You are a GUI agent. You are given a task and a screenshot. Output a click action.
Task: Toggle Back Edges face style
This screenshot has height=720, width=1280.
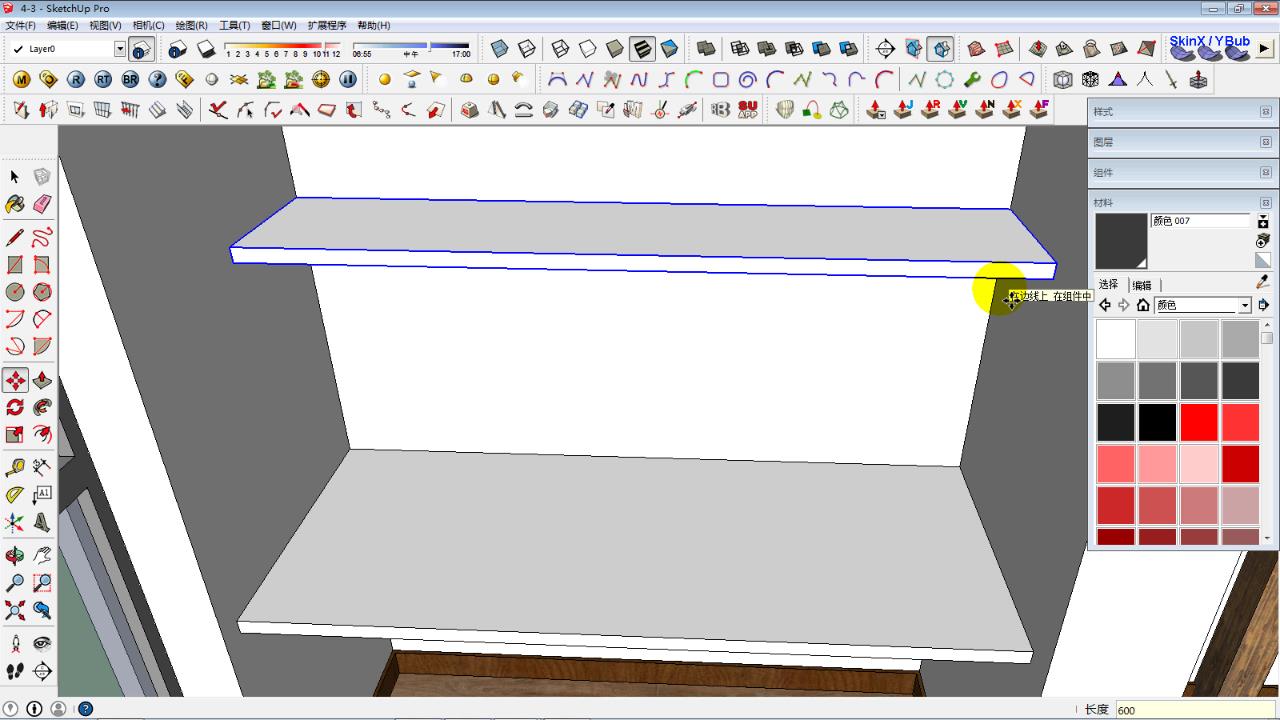pos(526,48)
